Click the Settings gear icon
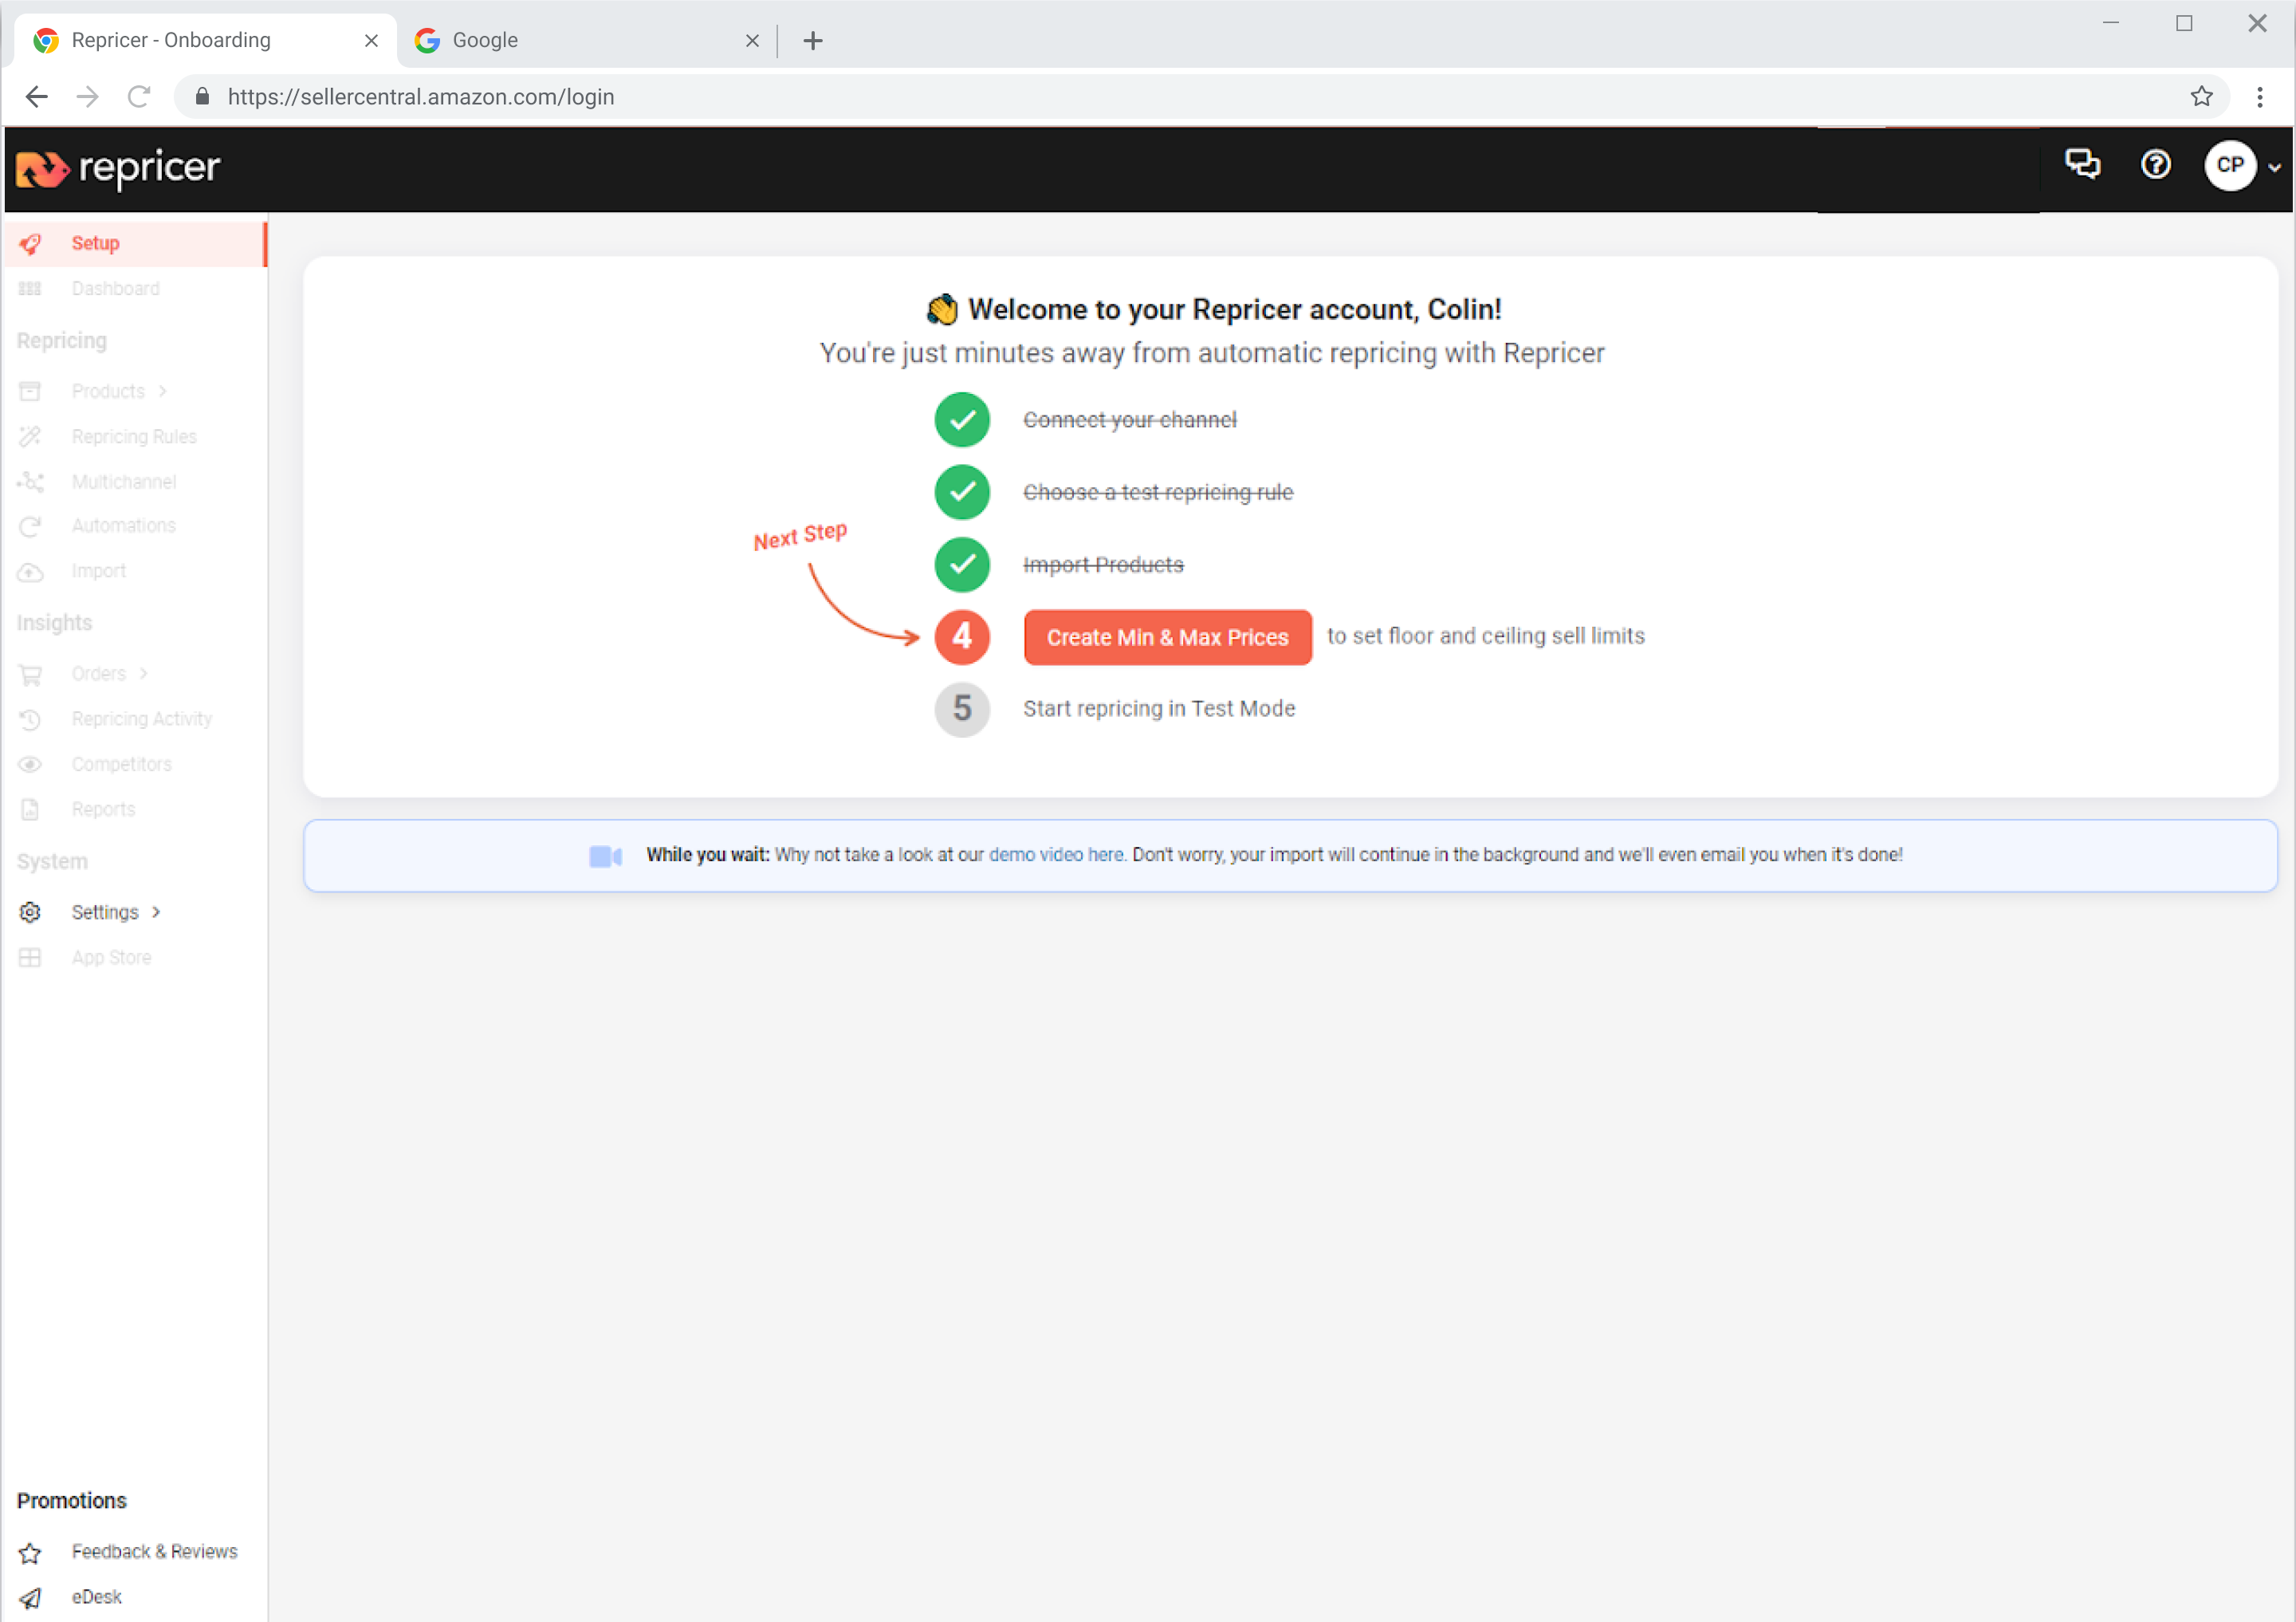The height and width of the screenshot is (1622, 2296). click(x=30, y=913)
